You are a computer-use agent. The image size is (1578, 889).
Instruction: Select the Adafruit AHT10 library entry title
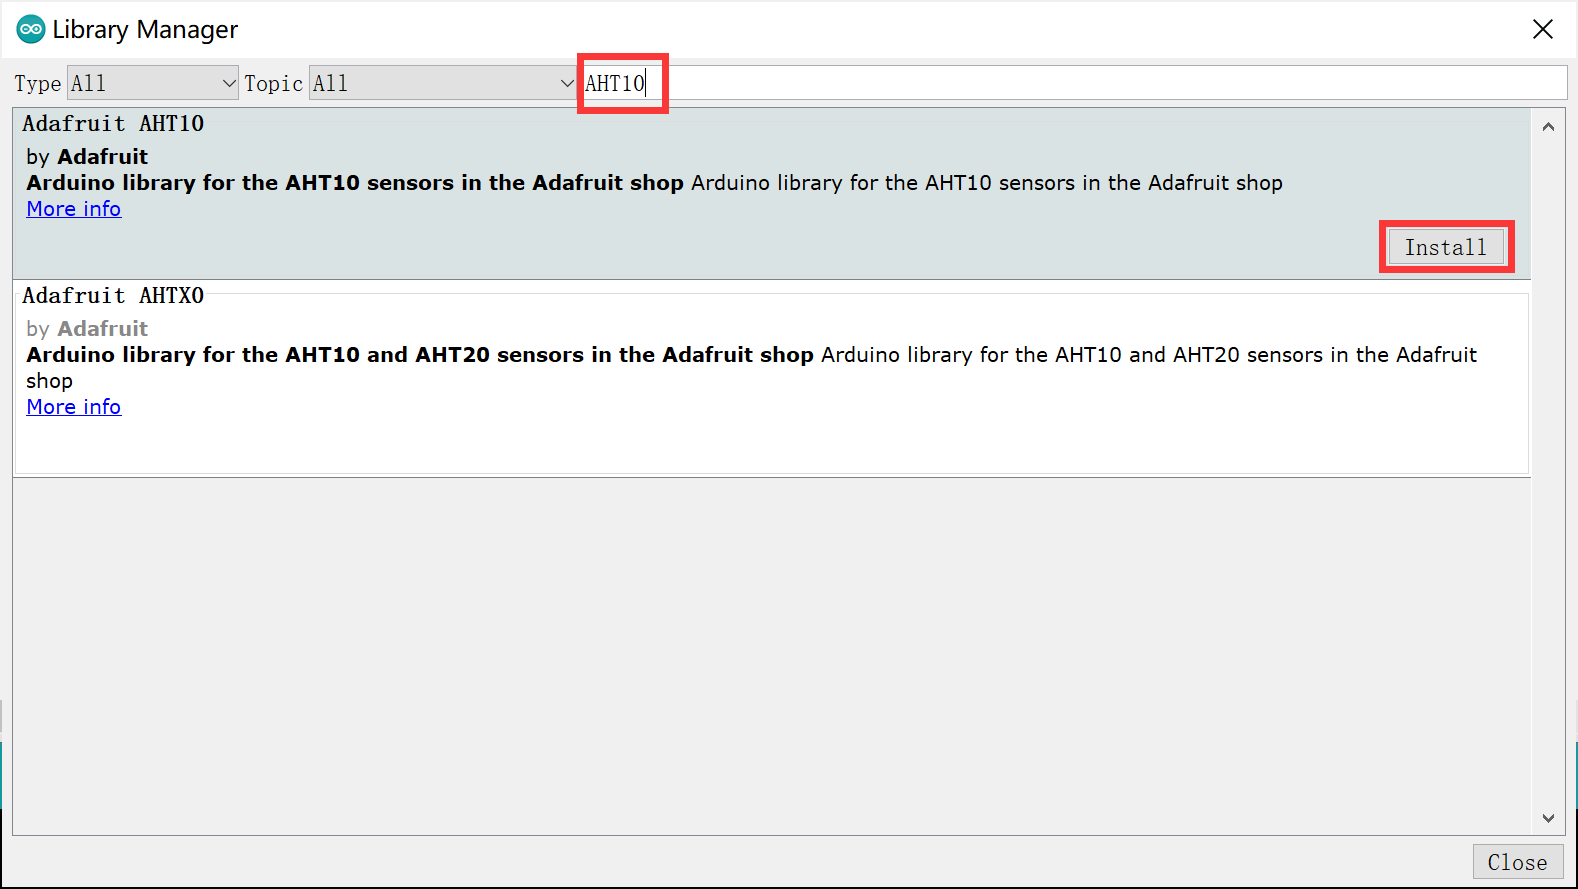click(113, 124)
